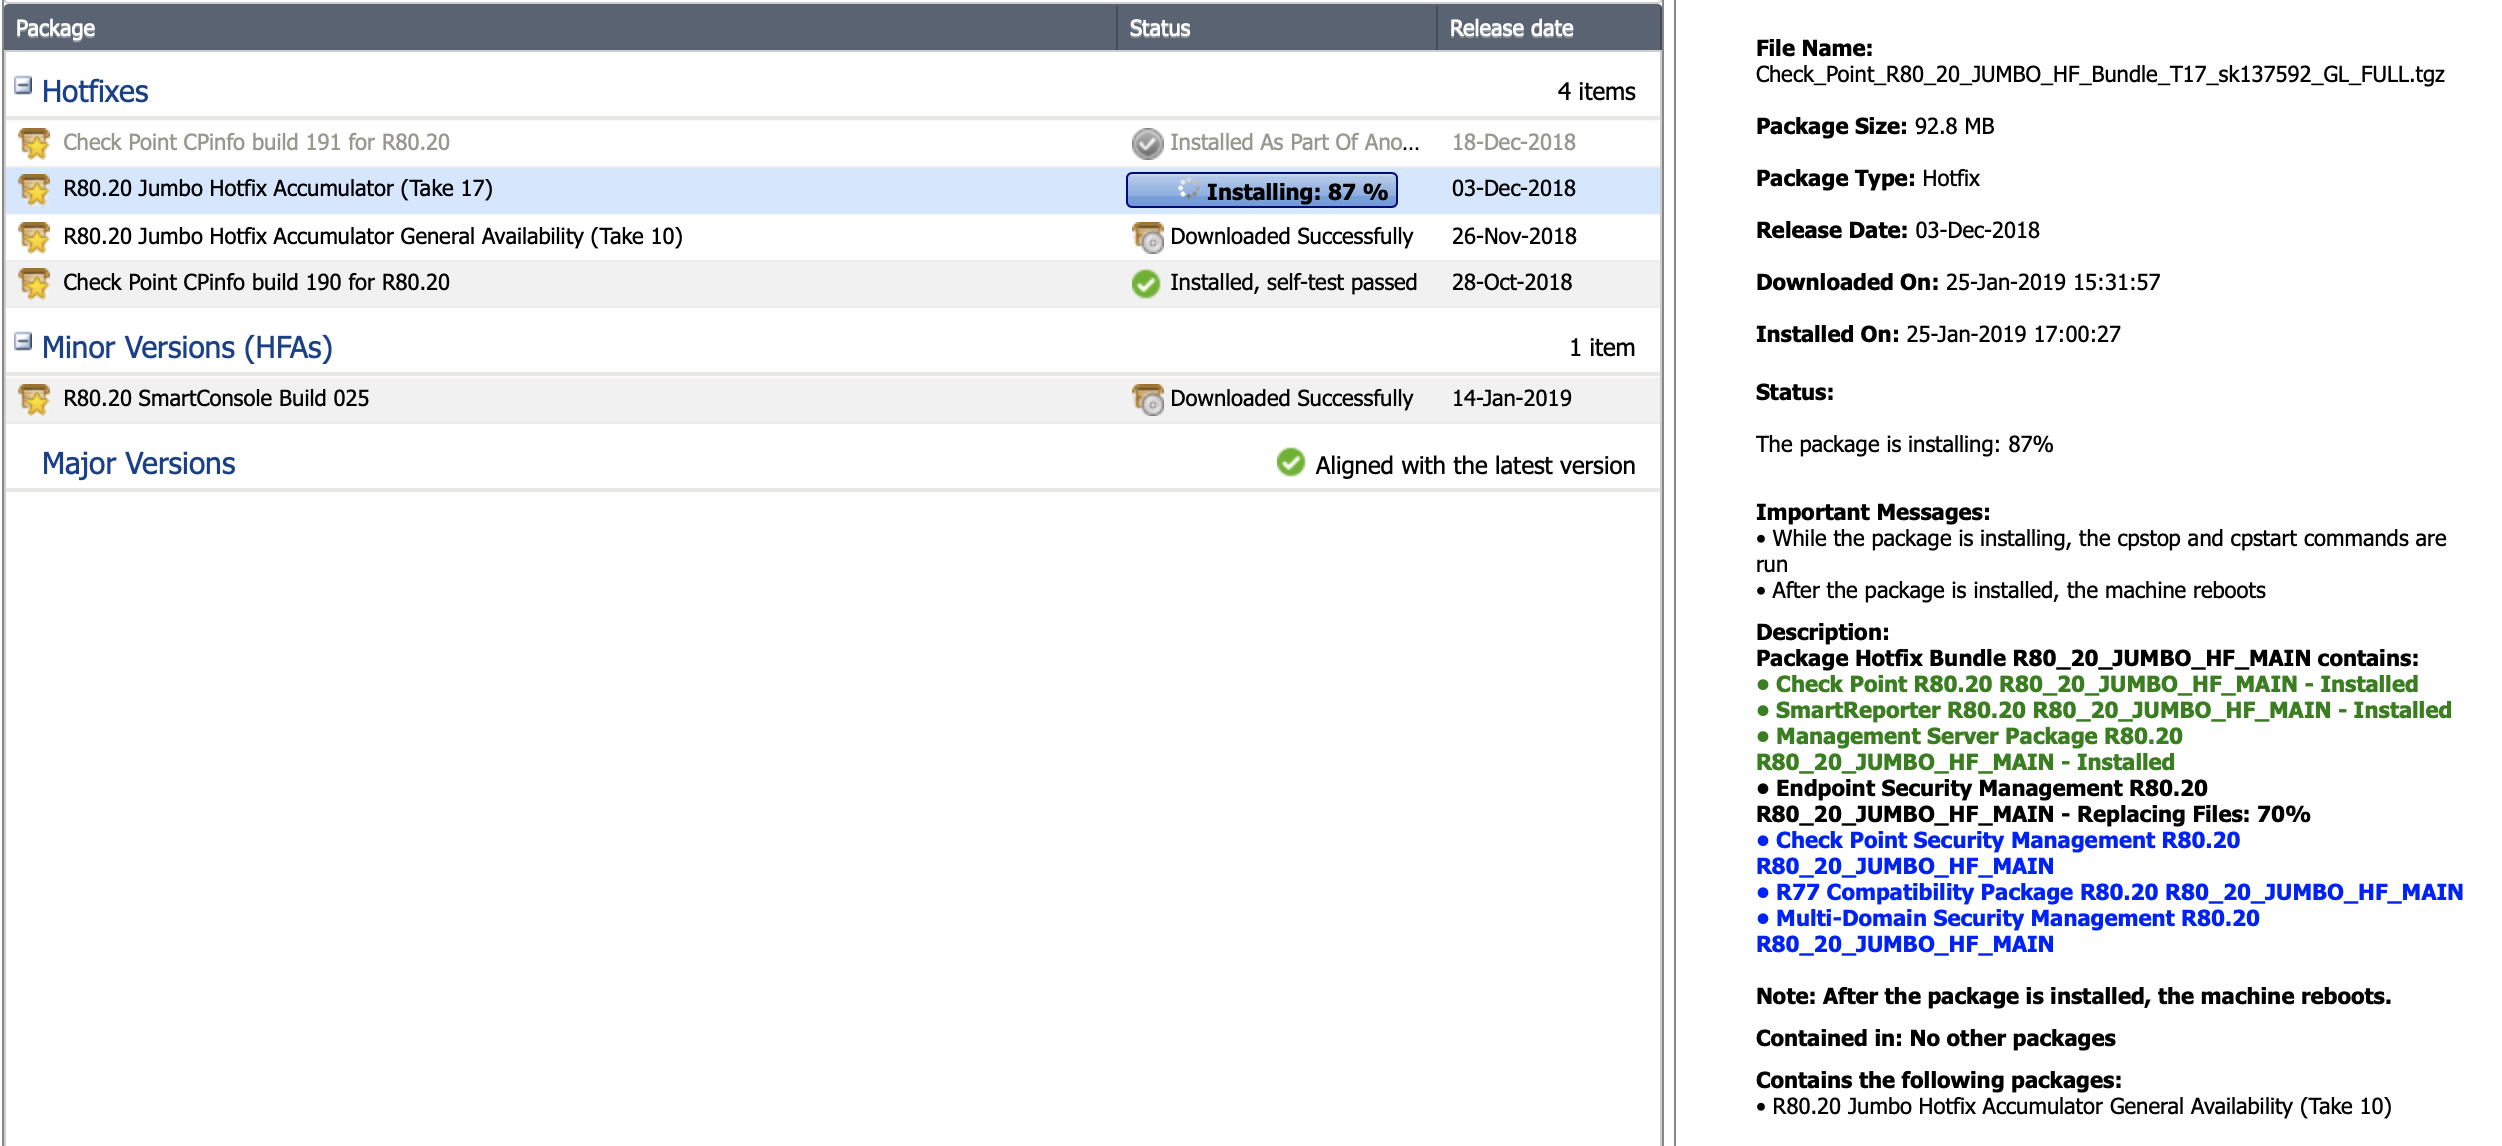Click package icon for Jumbo Hotfix Take 10
This screenshot has height=1146, width=2502.
pos(34,237)
